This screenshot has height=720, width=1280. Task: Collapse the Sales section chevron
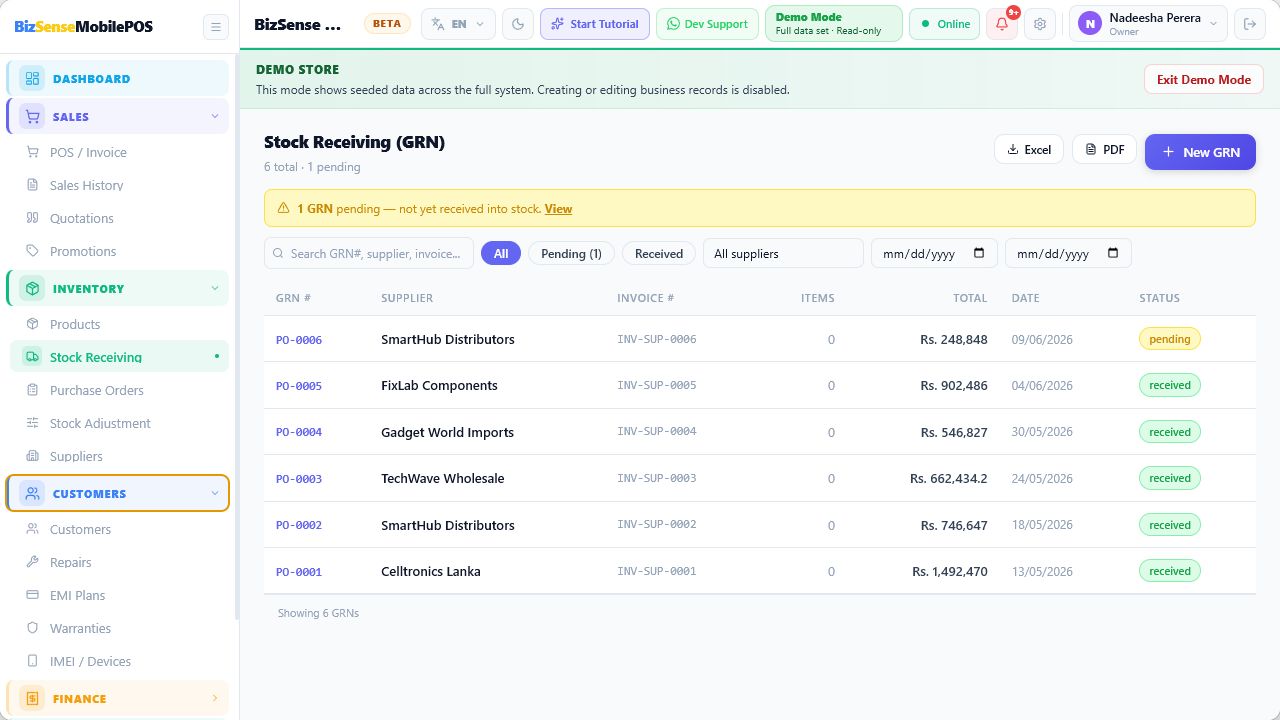tap(214, 117)
